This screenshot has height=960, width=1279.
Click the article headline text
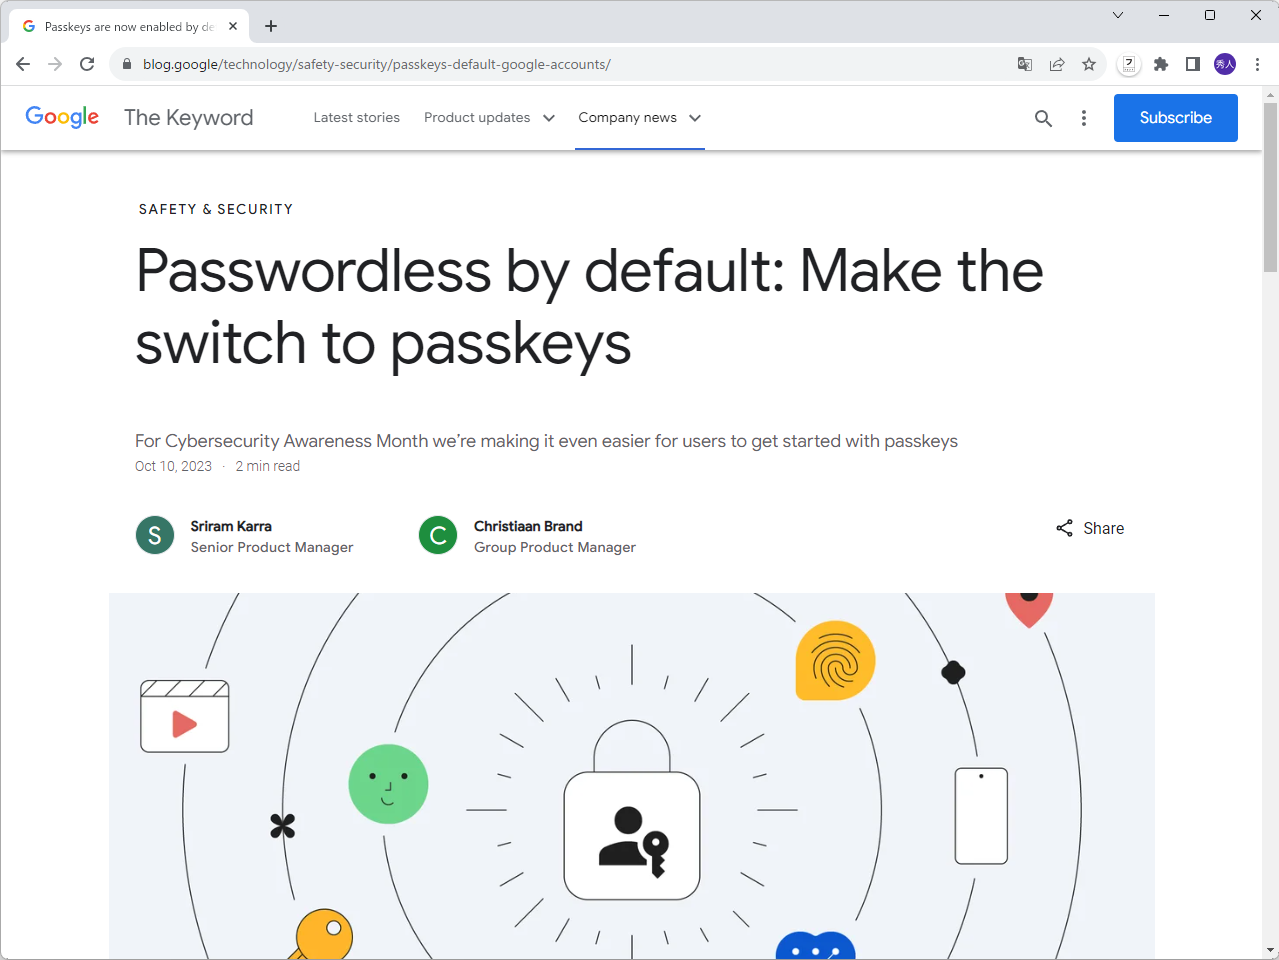pyautogui.click(x=589, y=307)
